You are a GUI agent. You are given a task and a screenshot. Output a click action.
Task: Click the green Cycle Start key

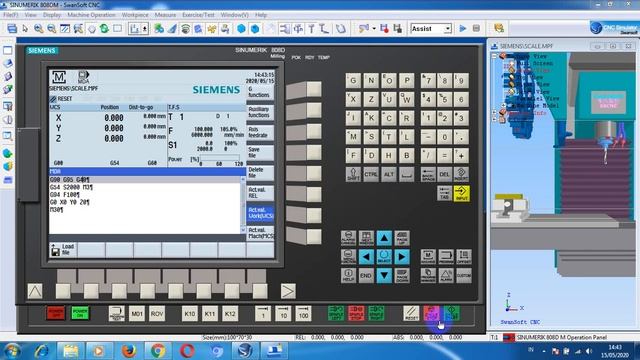point(452,313)
